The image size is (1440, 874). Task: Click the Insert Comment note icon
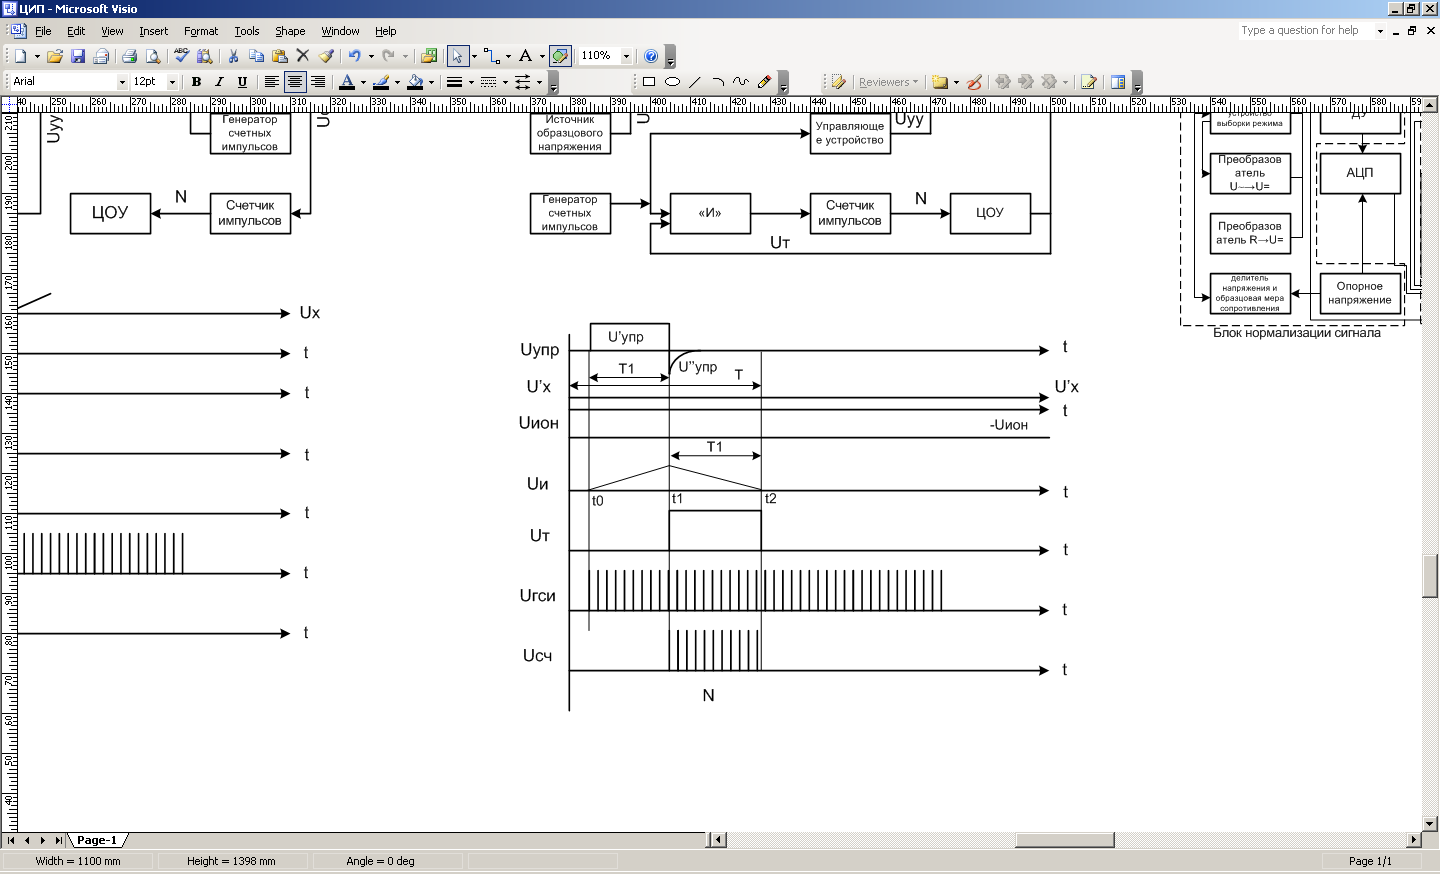(940, 82)
